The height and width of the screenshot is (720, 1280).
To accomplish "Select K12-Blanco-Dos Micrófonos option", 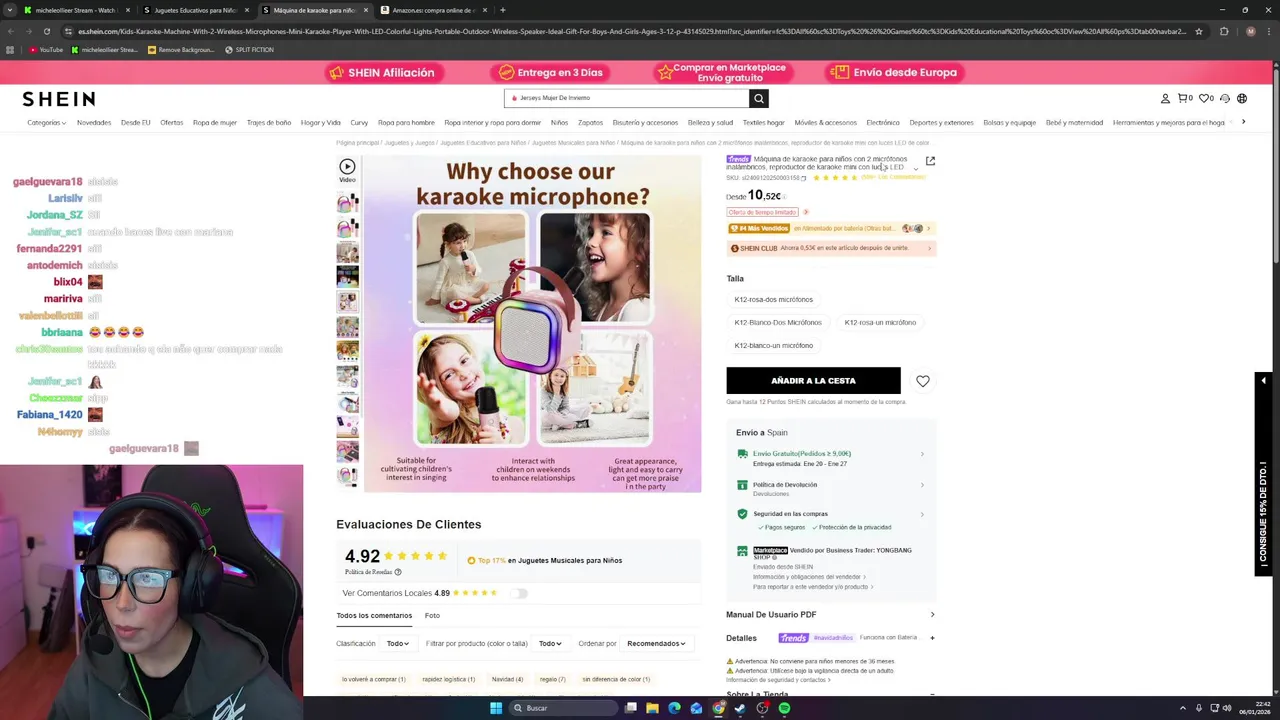I will click(x=778, y=322).
